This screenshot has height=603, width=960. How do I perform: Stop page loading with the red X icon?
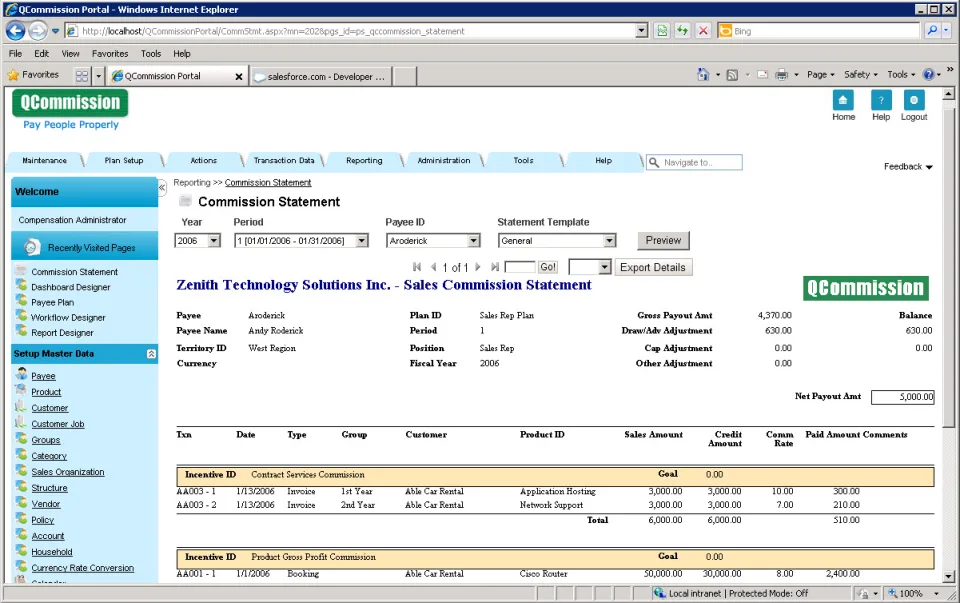click(x=703, y=31)
